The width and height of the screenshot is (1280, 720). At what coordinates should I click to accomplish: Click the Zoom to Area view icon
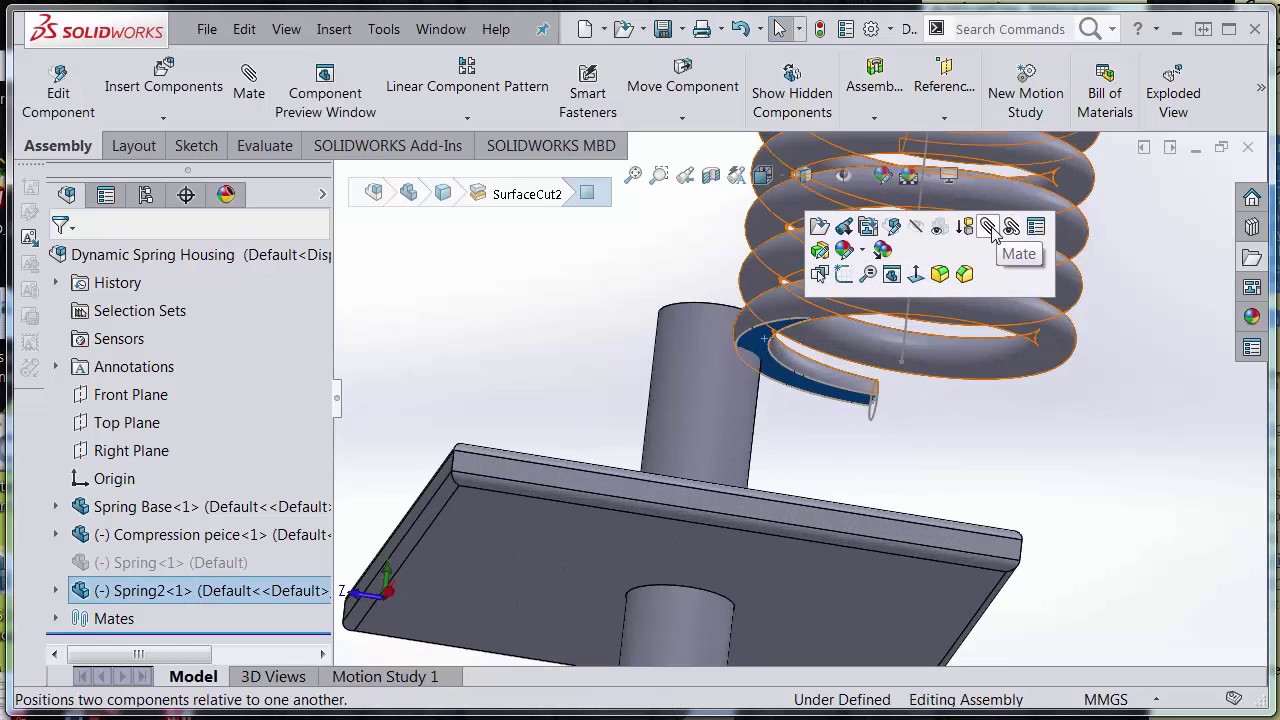click(x=659, y=176)
